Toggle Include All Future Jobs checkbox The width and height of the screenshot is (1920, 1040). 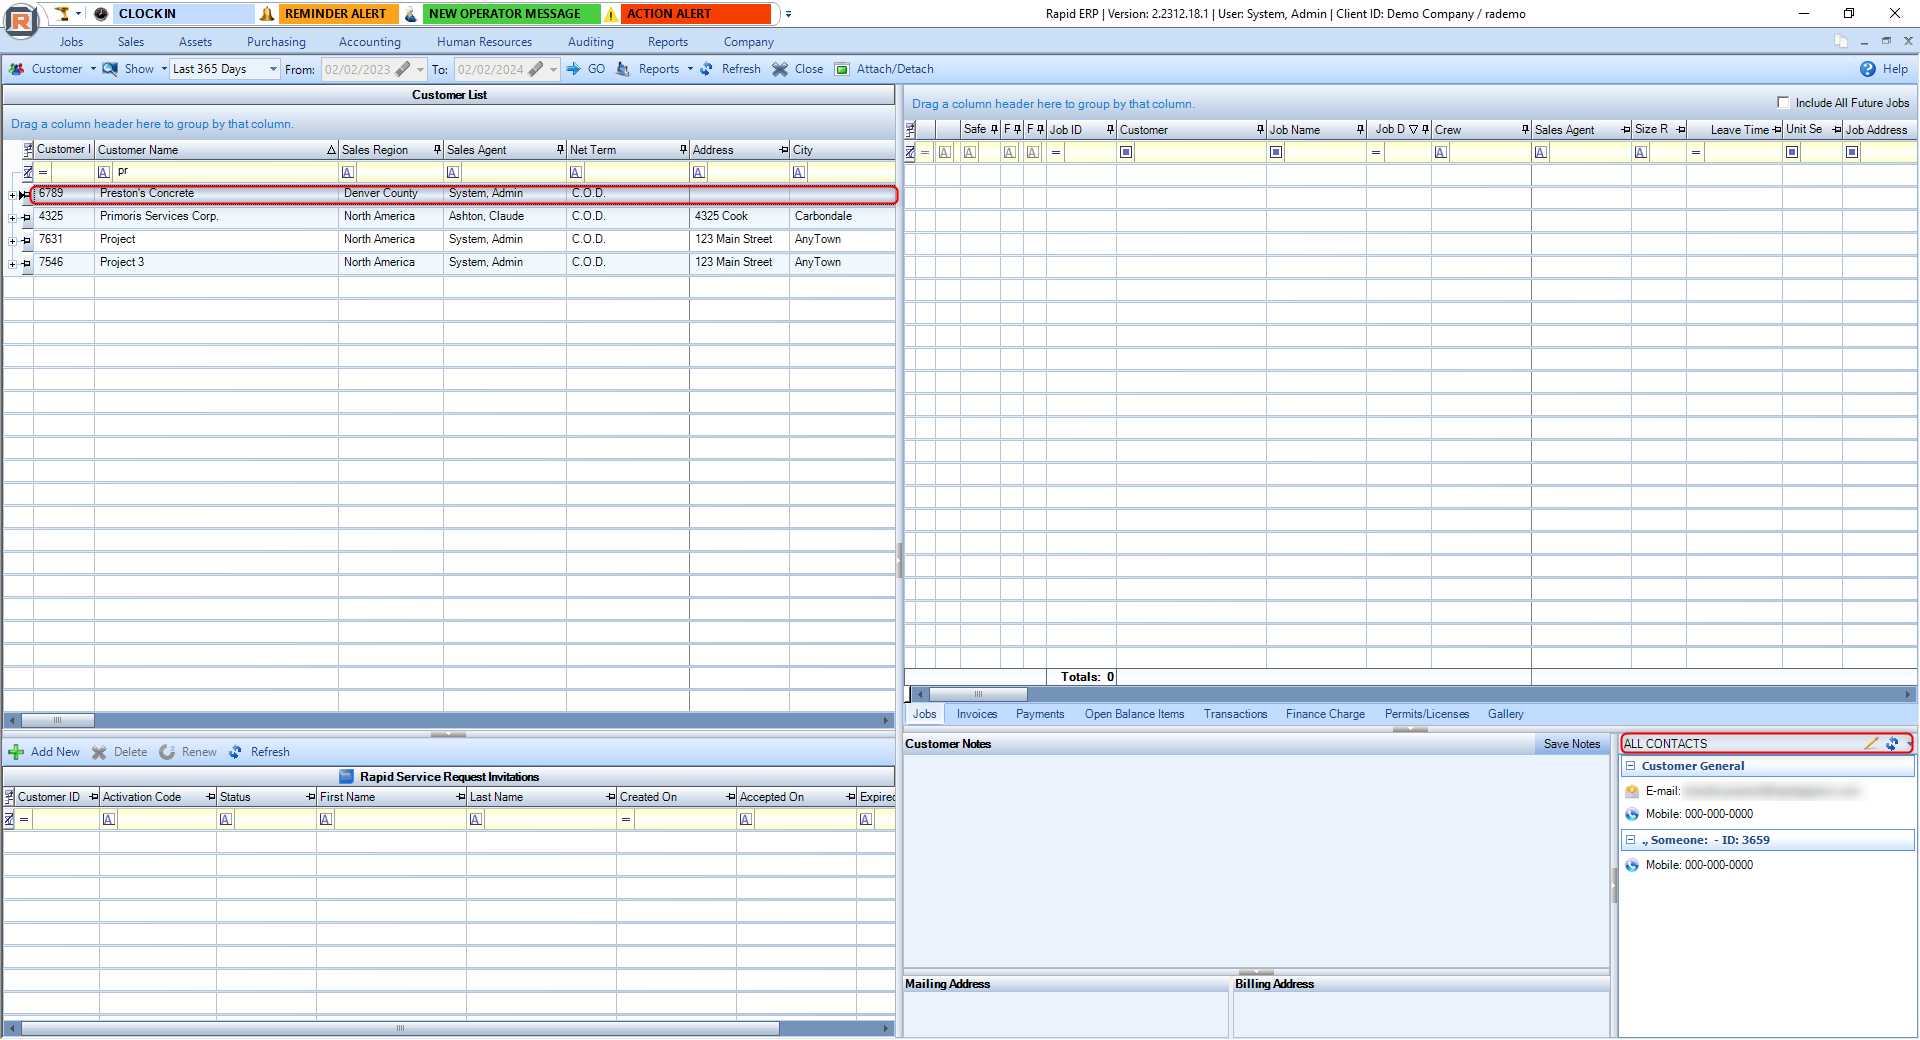pos(1783,102)
